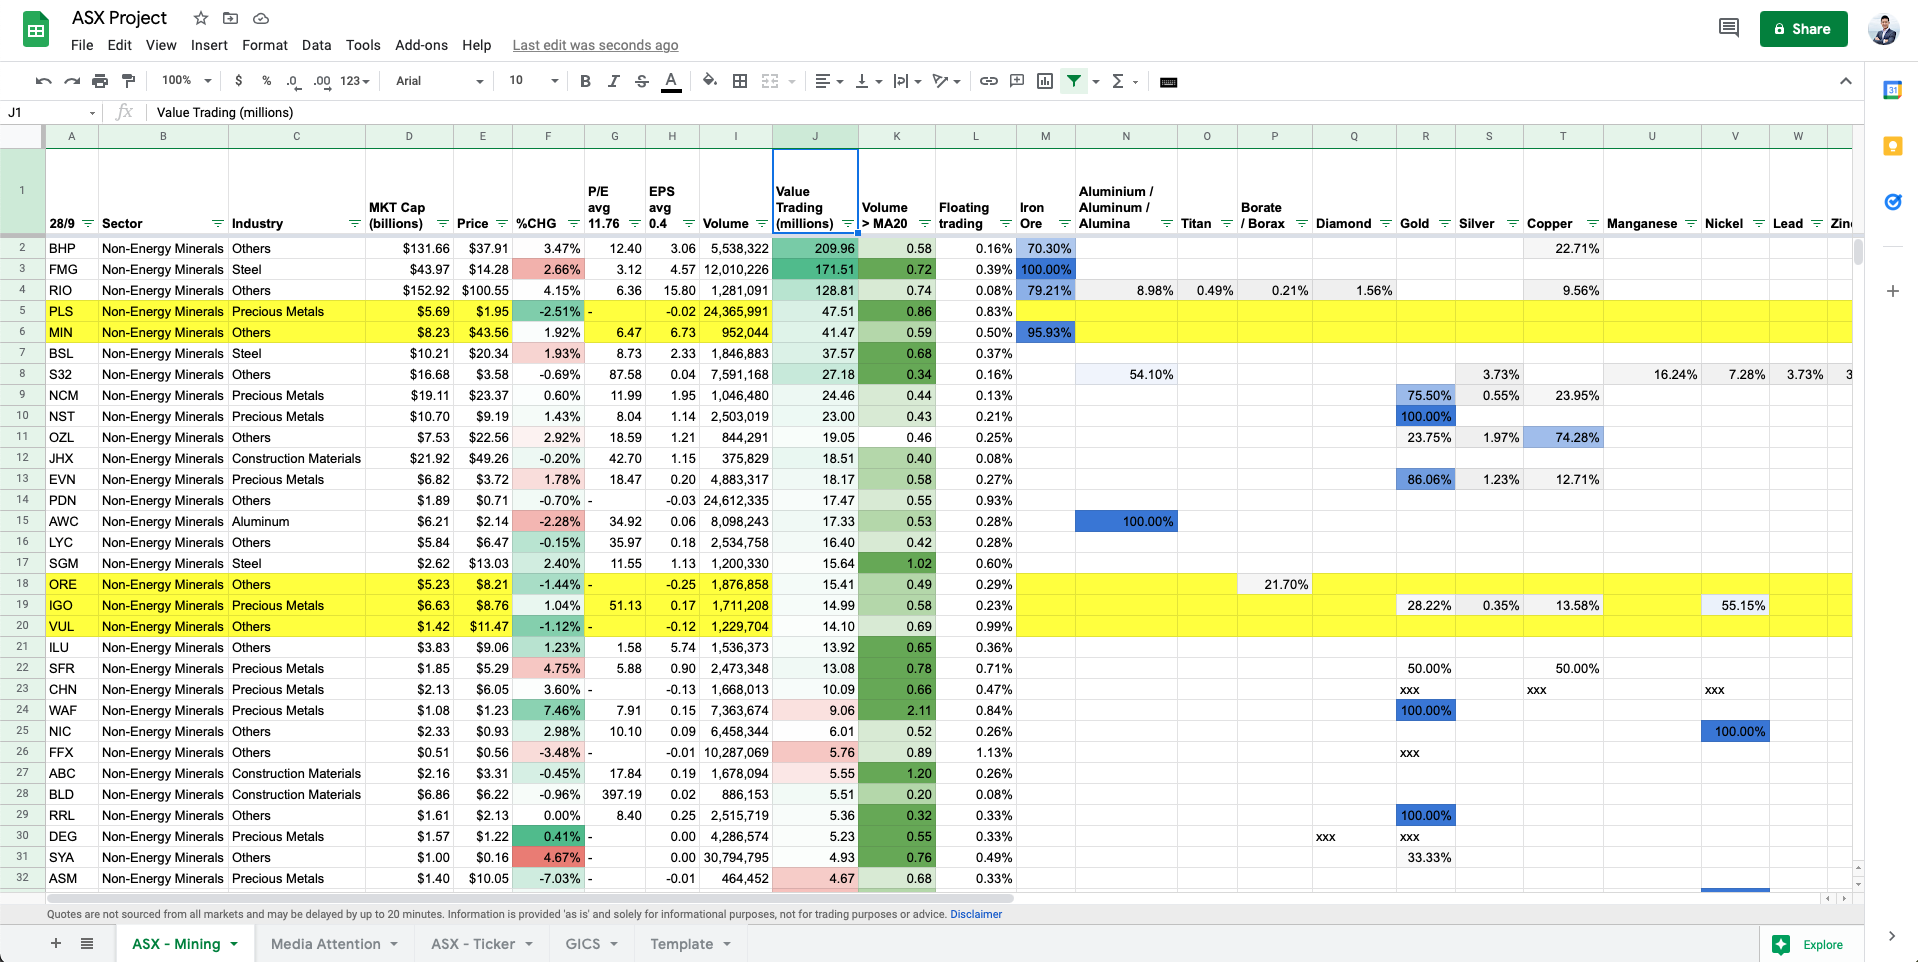Viewport: 1918px width, 962px height.
Task: Toggle bold formatting
Action: (585, 81)
